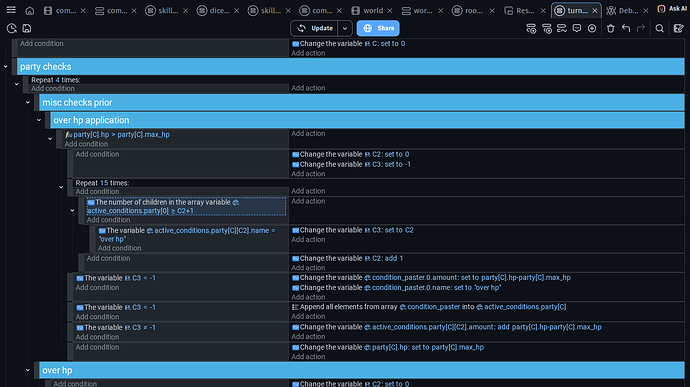Select the party checks group header
Screen dimensions: 690x387
350,66
